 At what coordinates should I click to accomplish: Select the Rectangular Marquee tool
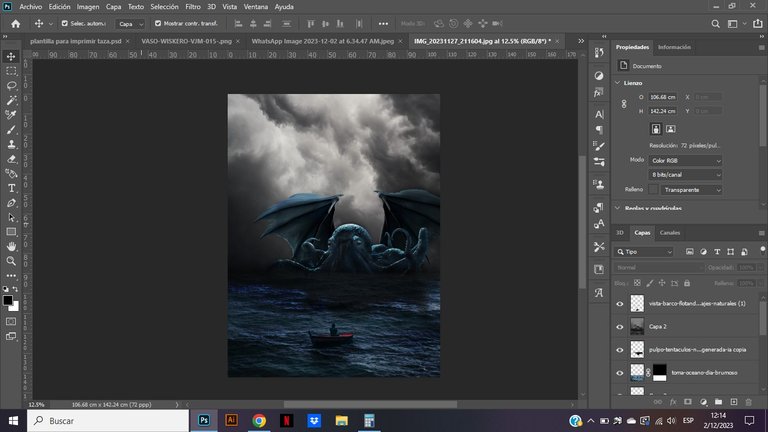11,71
